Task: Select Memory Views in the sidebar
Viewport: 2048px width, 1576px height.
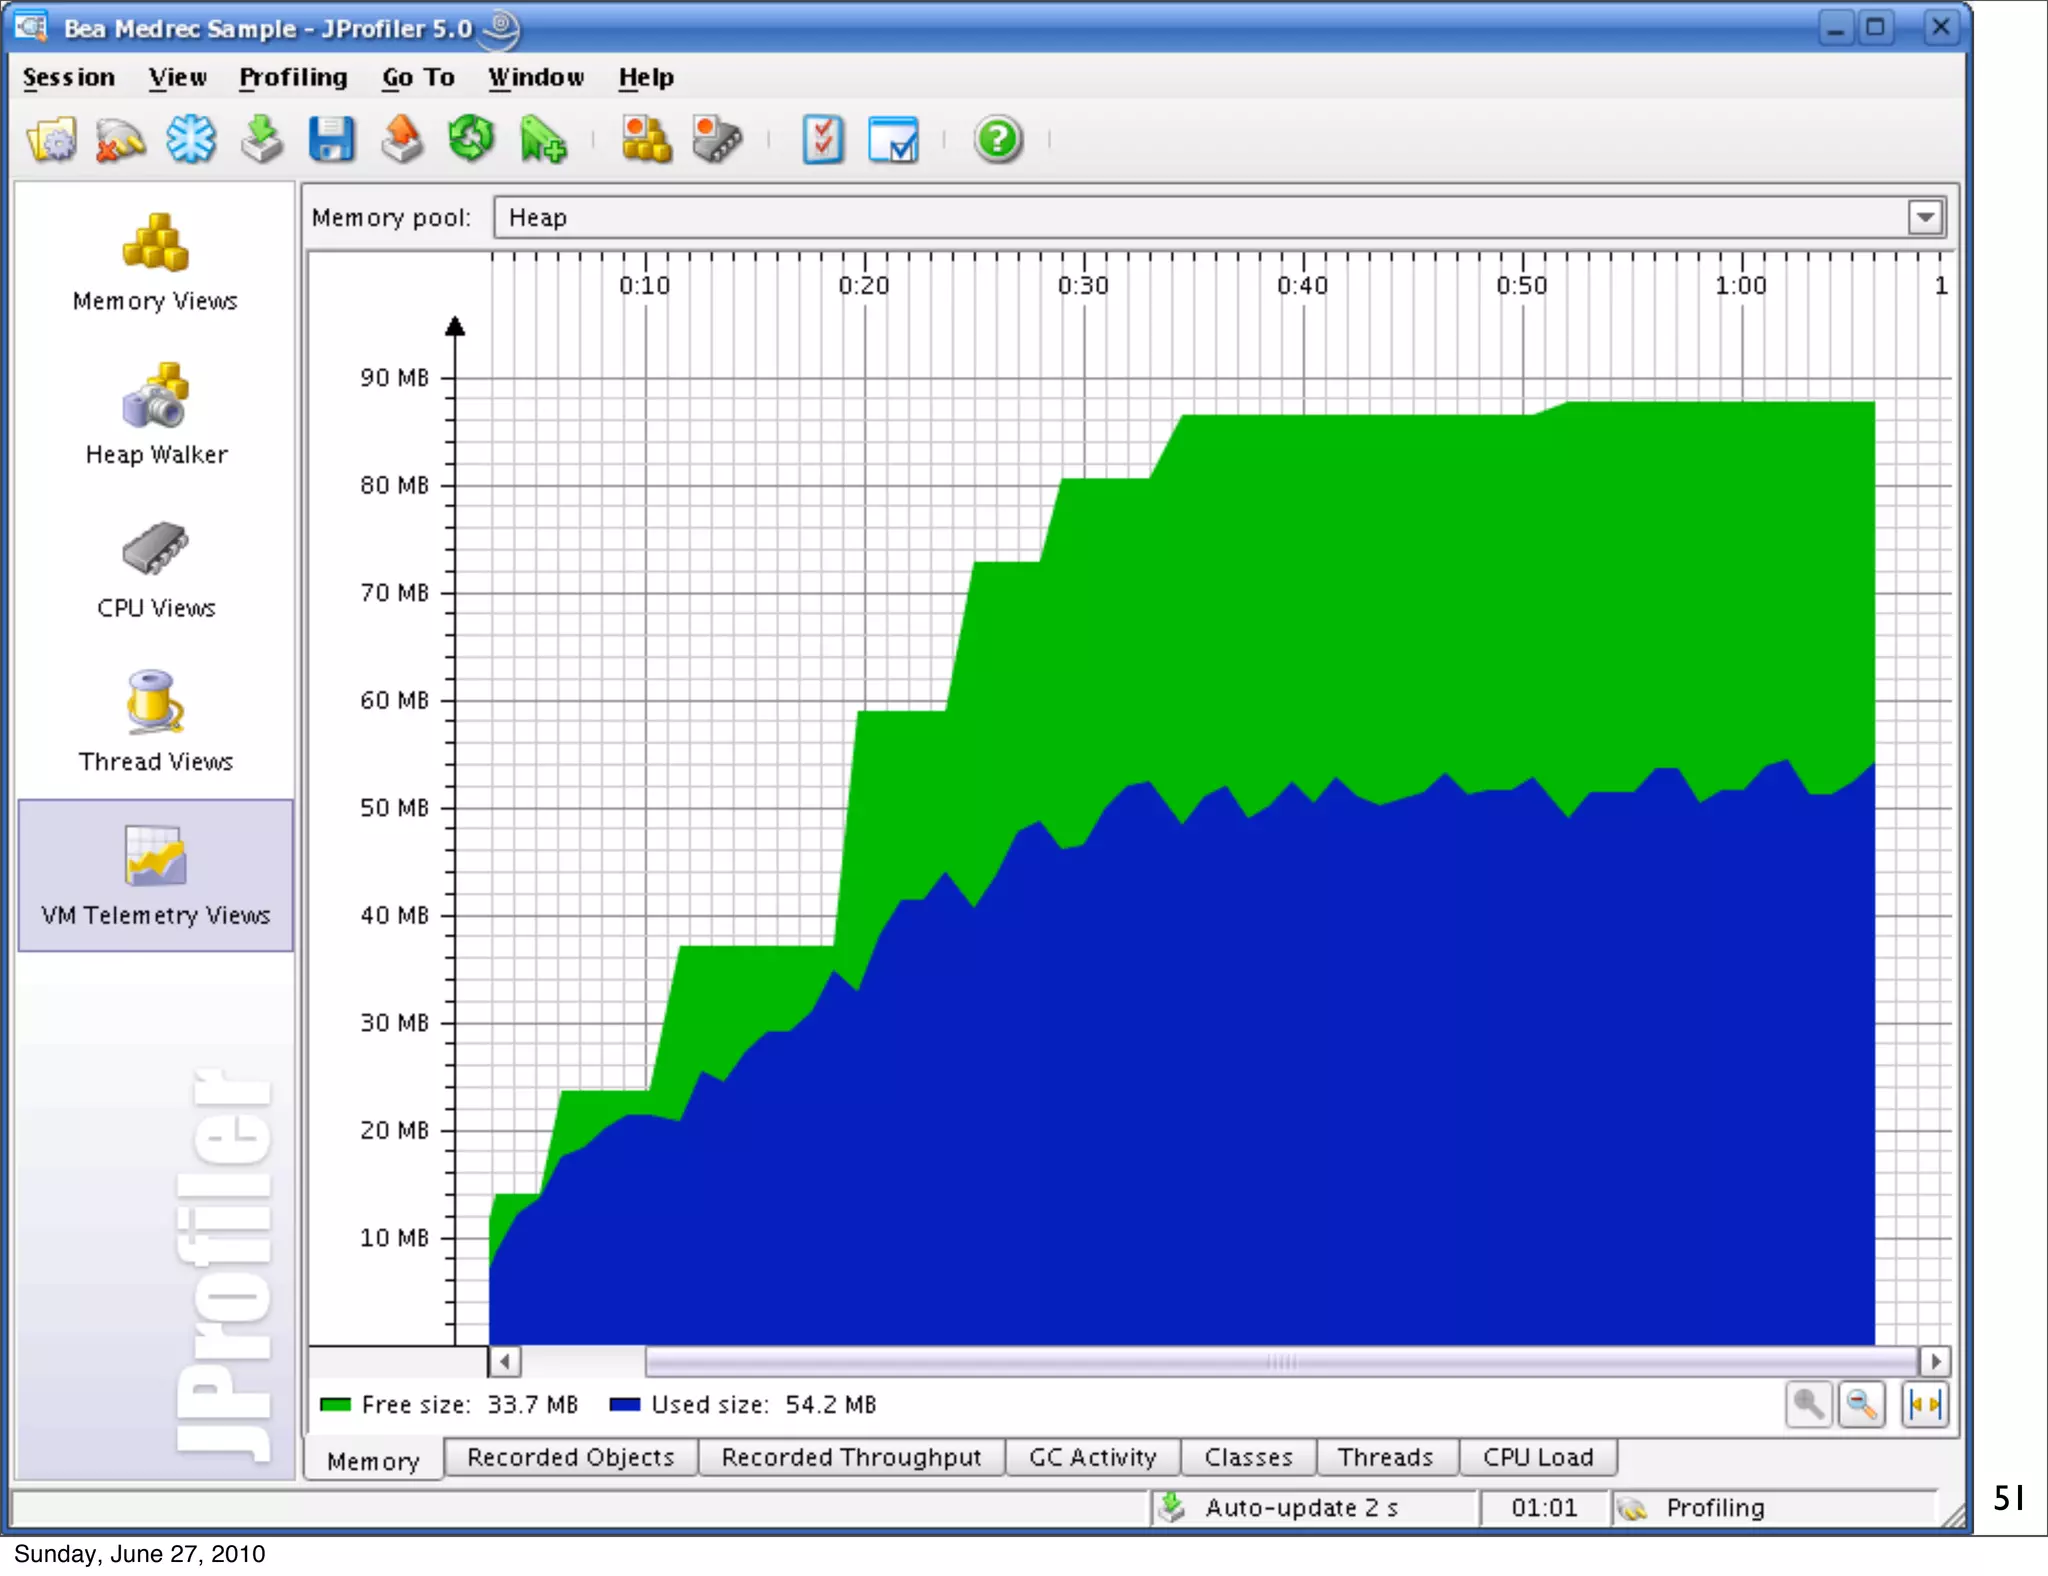Action: pos(156,263)
